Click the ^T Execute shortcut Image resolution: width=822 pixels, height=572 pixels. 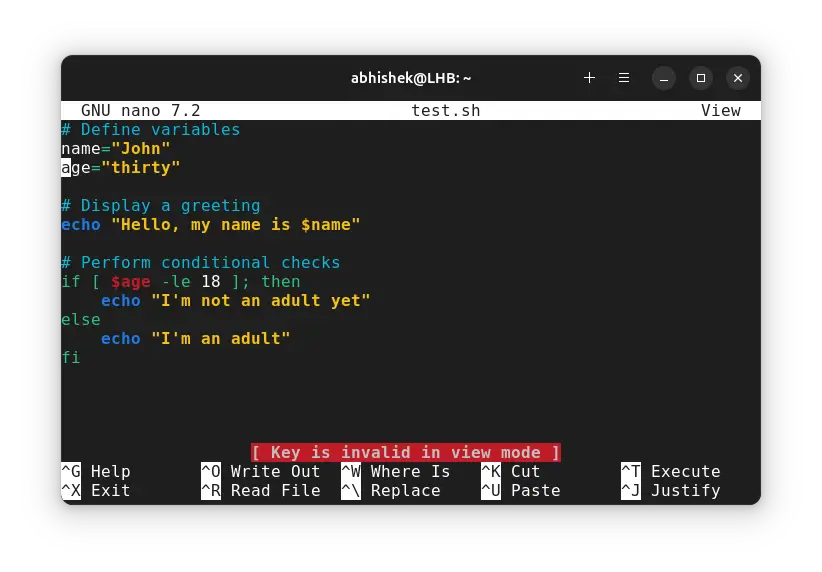pos(670,471)
